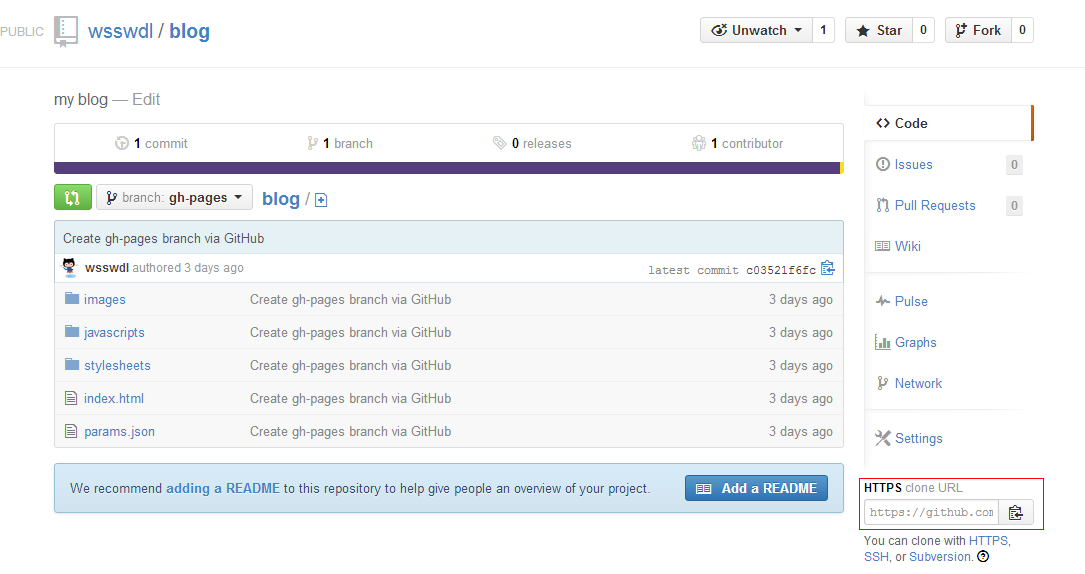The image size is (1085, 574).
Task: Open repository Settings
Action: pos(917,439)
